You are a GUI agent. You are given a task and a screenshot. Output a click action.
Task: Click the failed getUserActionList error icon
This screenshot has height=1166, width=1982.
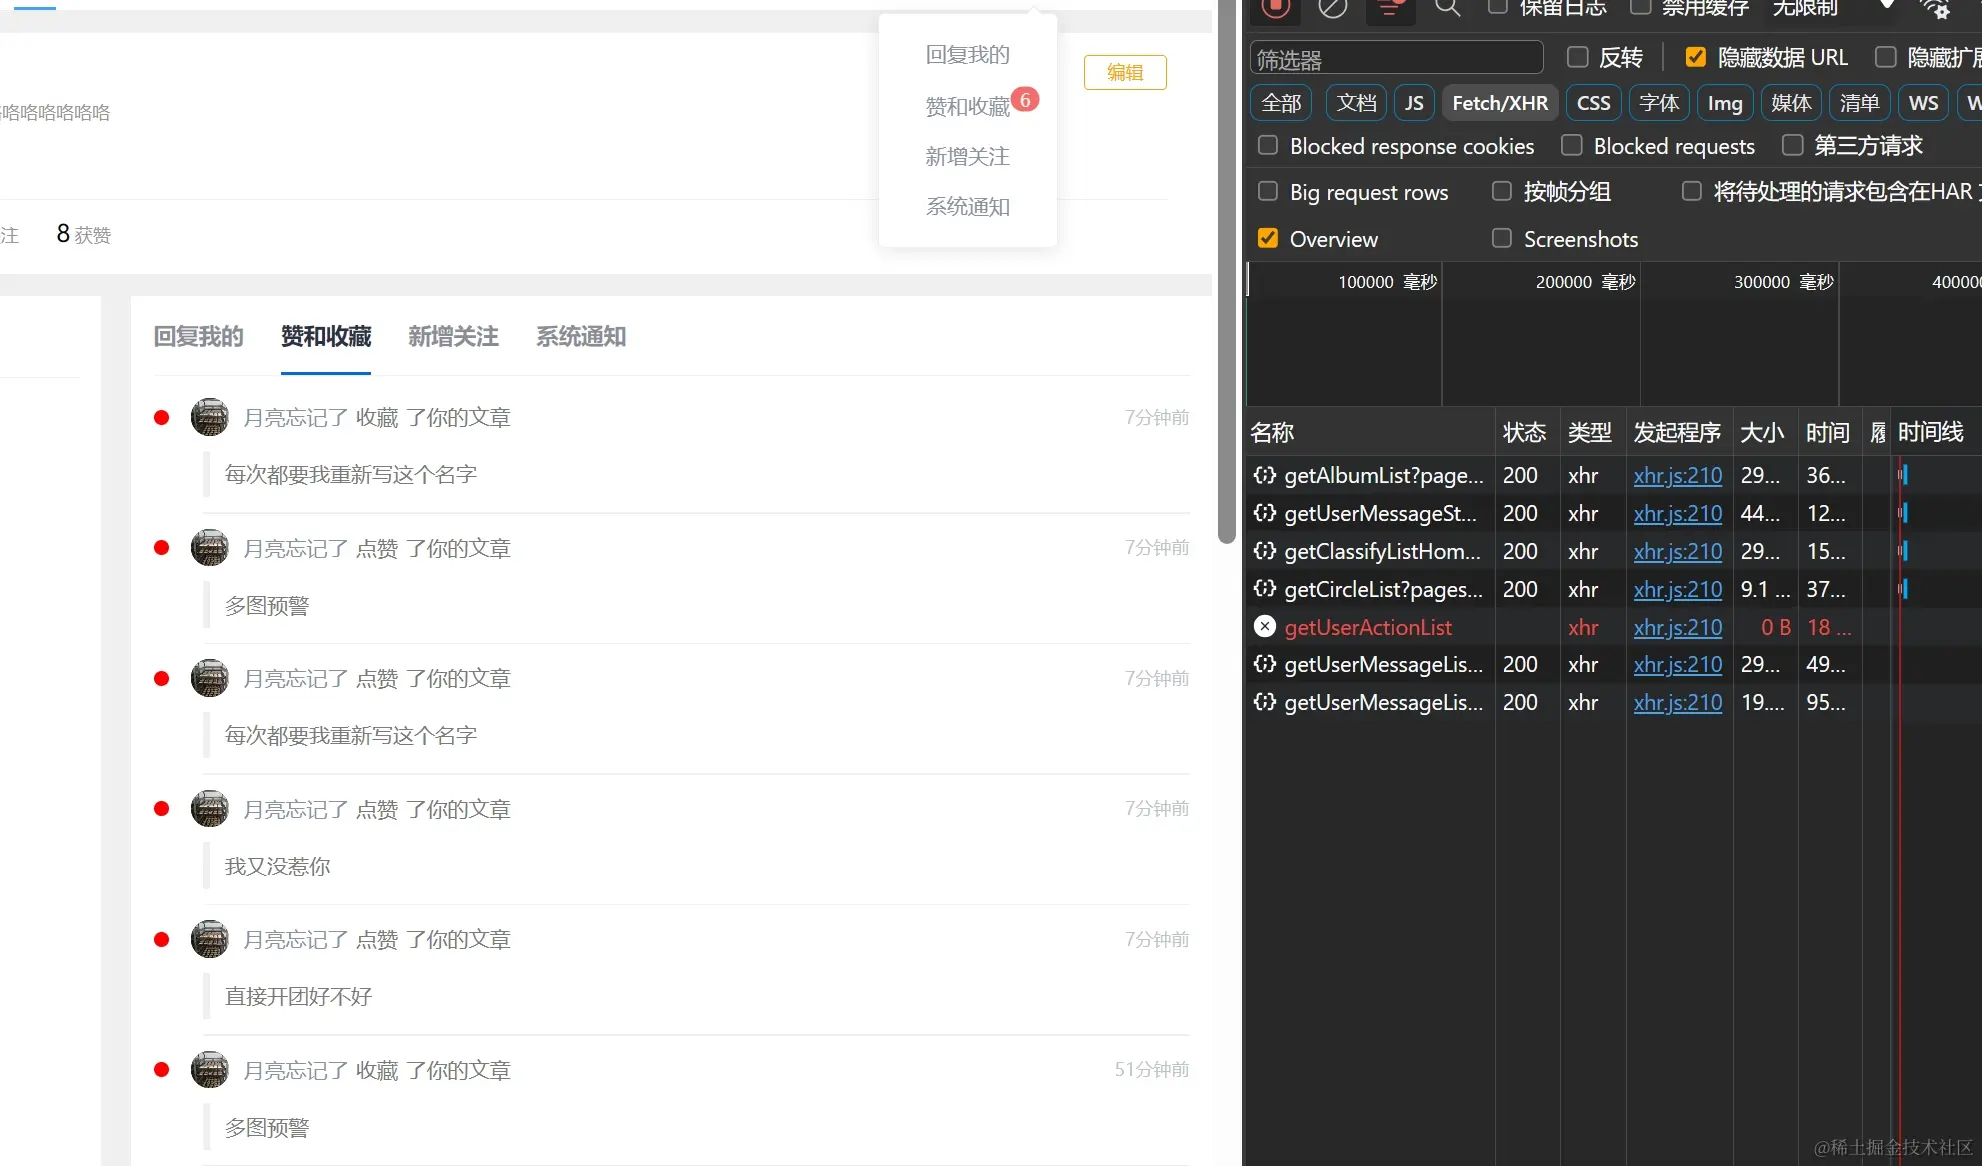[1265, 627]
